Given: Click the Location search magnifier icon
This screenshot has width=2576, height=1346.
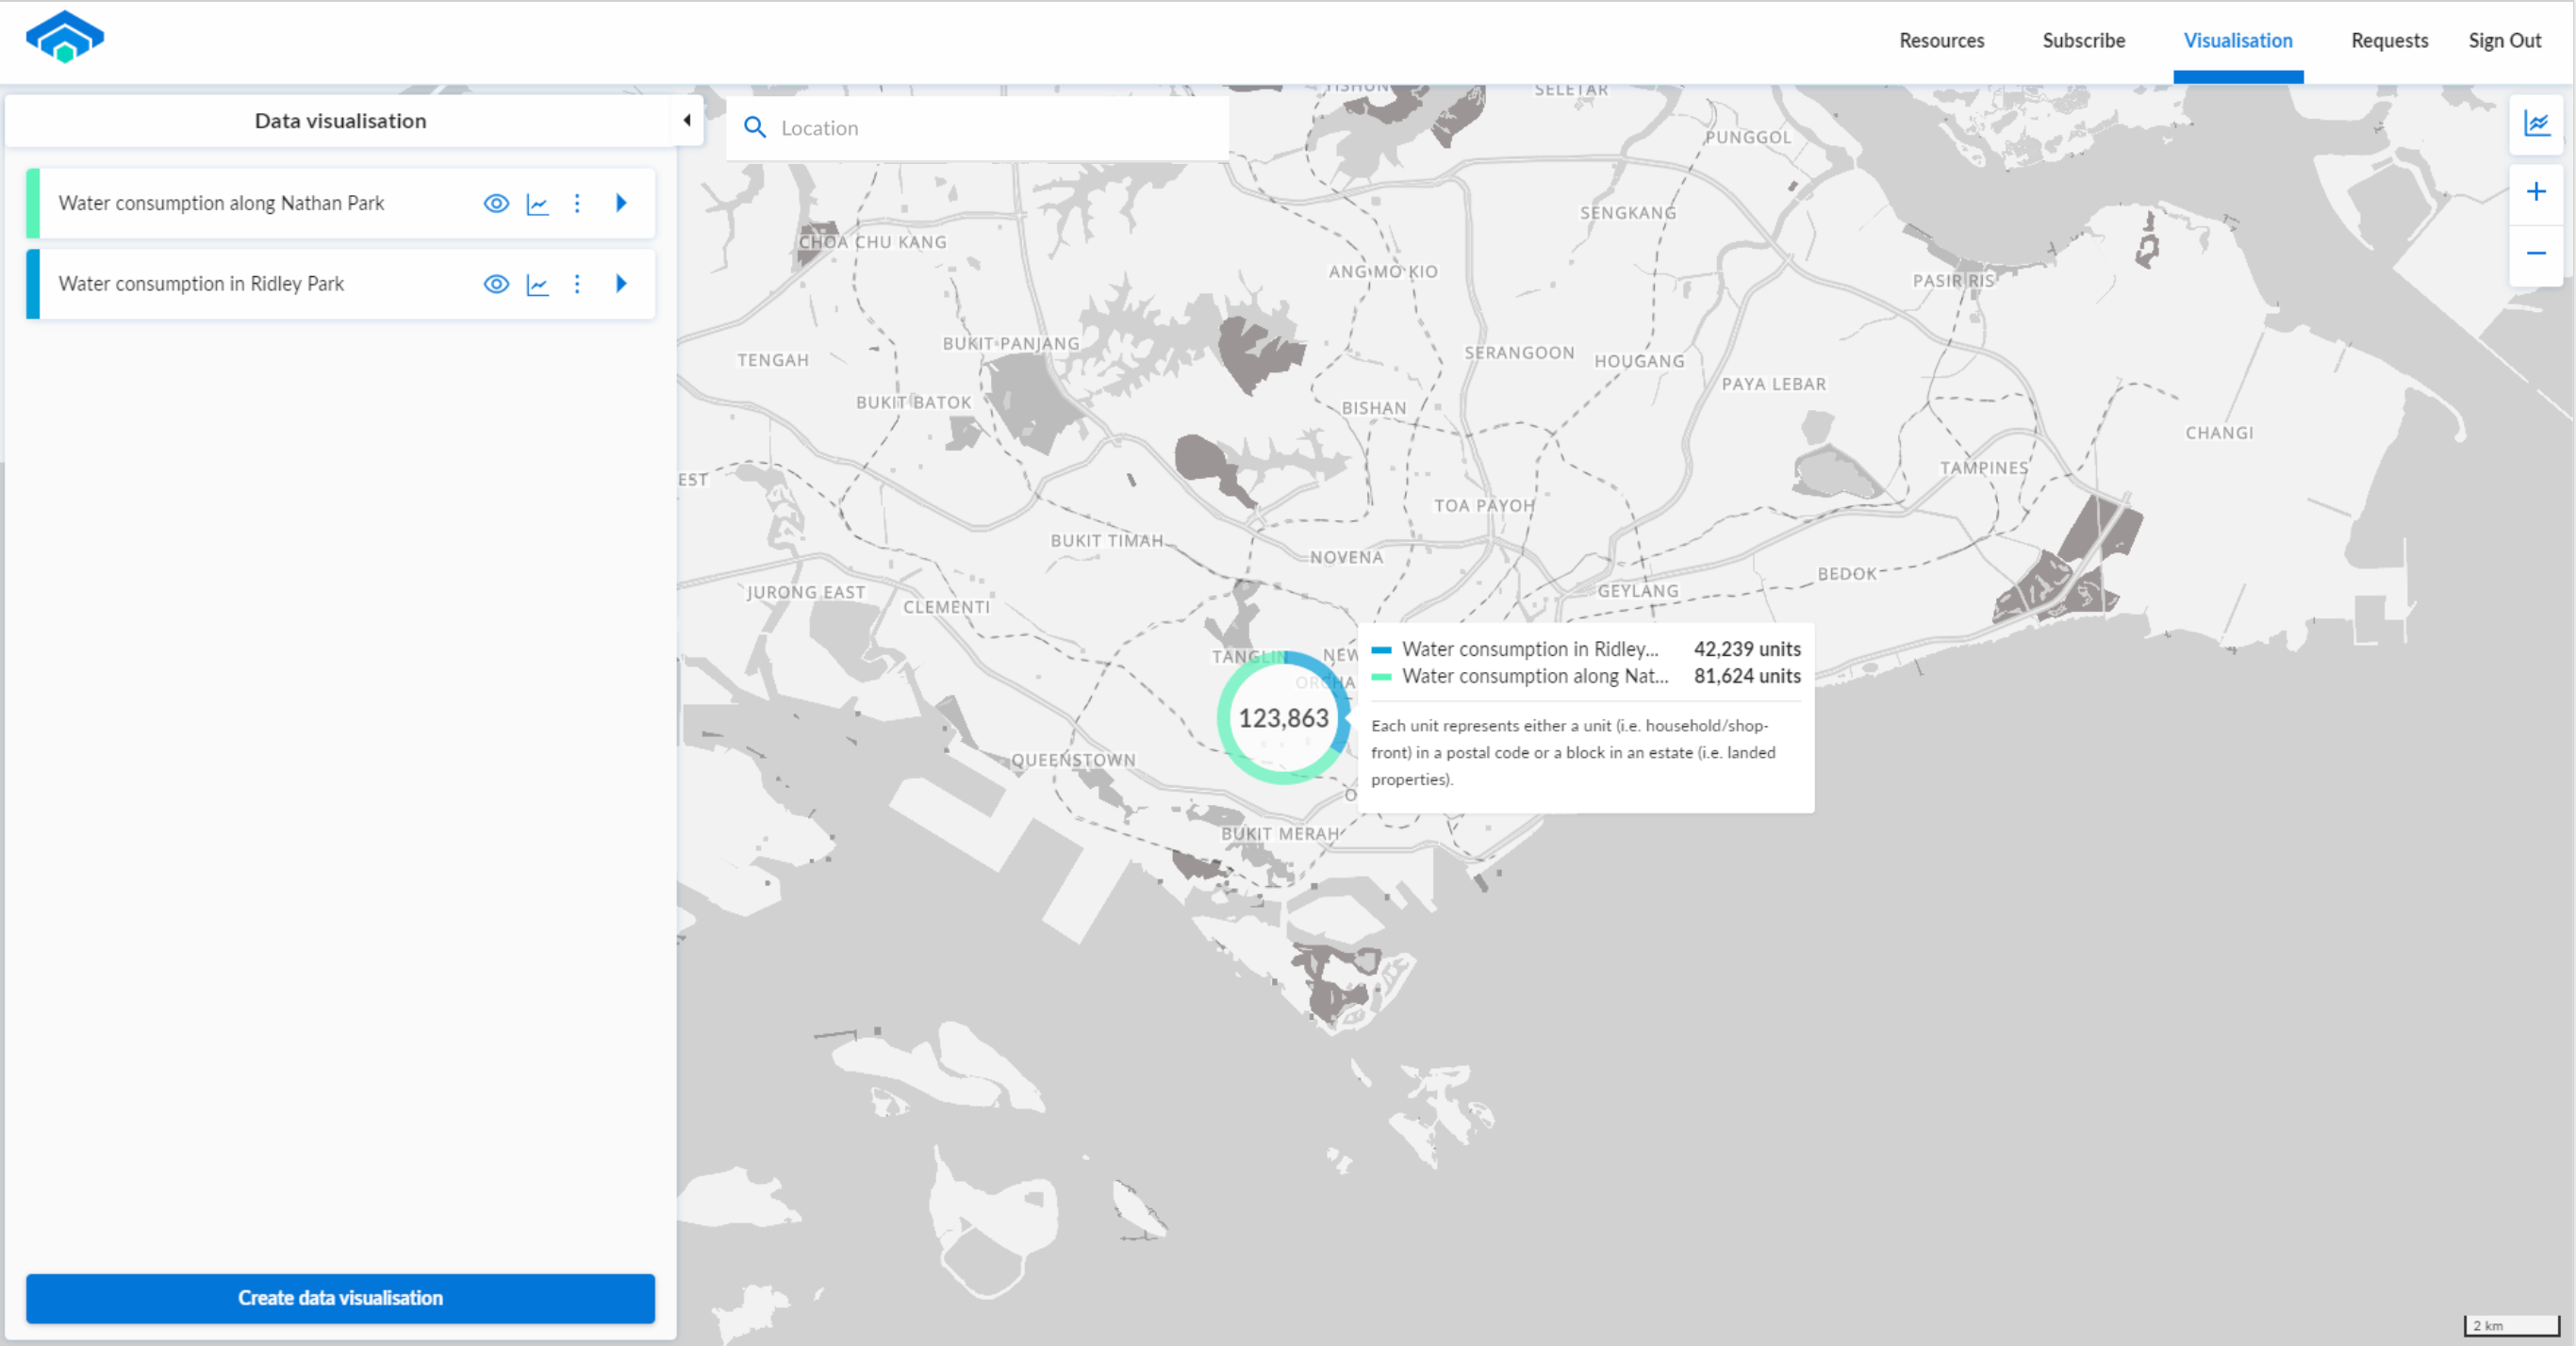Looking at the screenshot, I should [755, 127].
